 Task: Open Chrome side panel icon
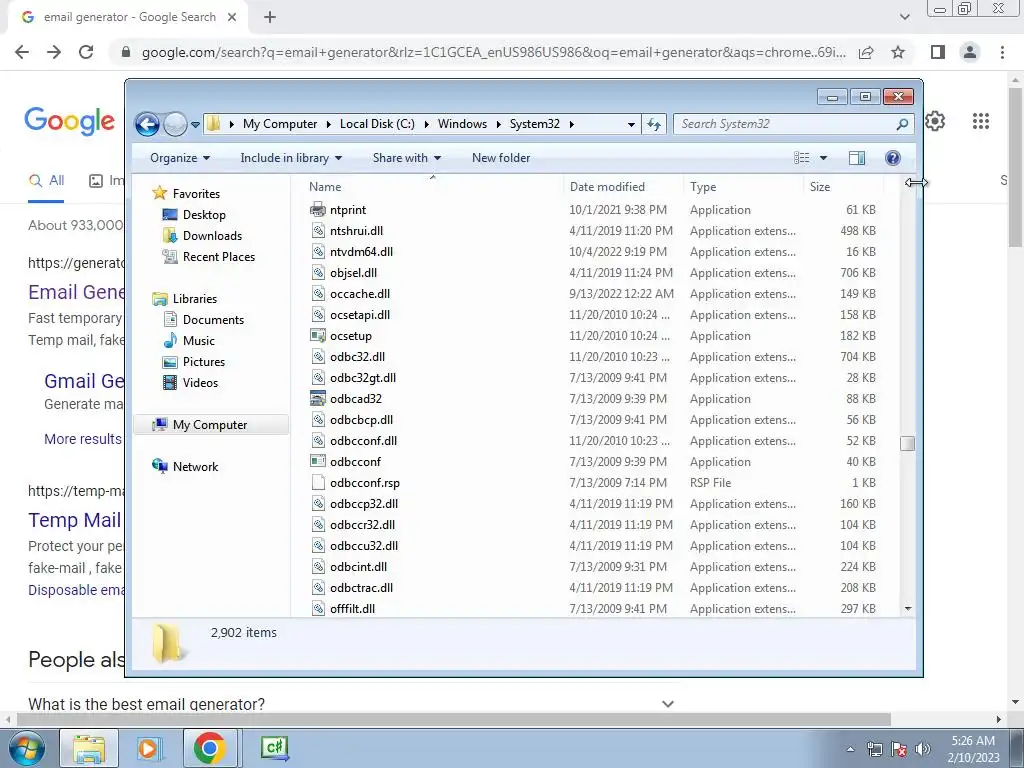point(938,52)
